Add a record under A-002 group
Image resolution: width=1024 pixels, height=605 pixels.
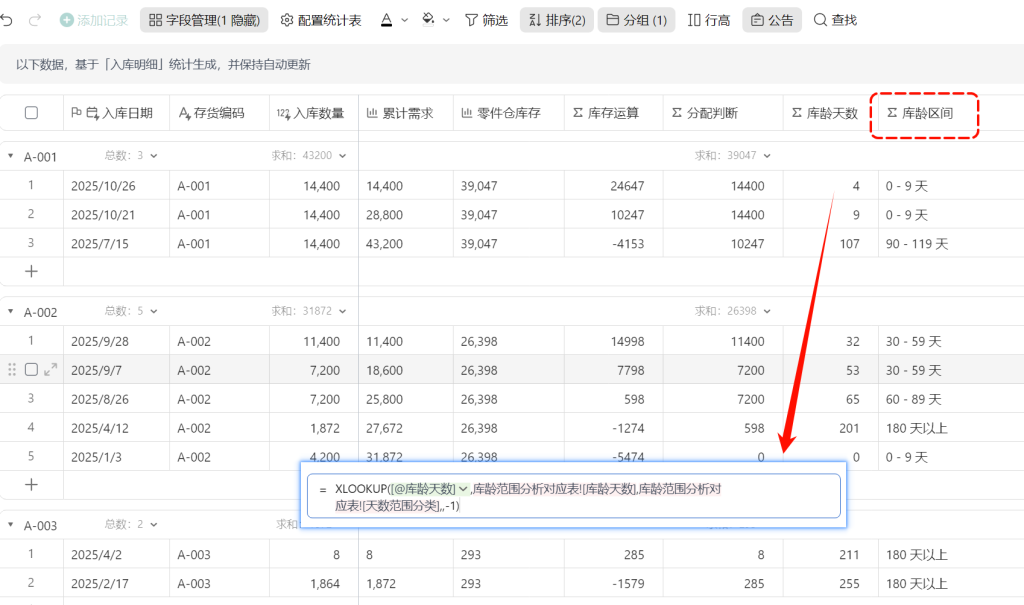31,484
